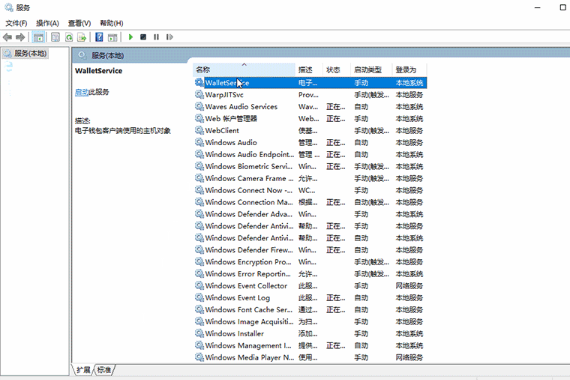Click the Refresh toolbar icon
This screenshot has height=380, width=570.
point(69,37)
